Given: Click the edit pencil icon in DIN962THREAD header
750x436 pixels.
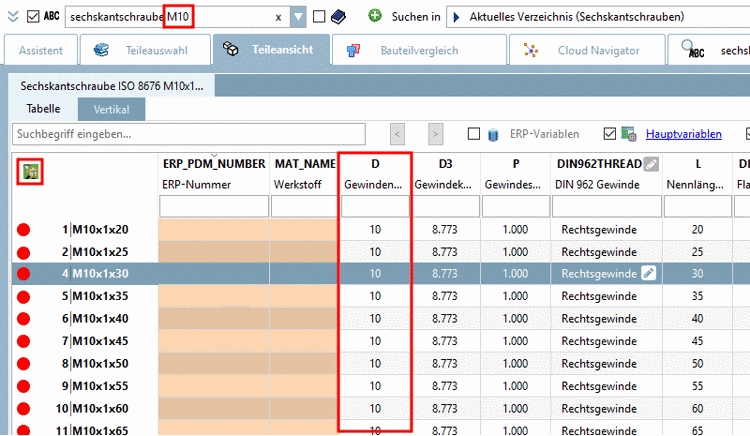Looking at the screenshot, I should 651,164.
